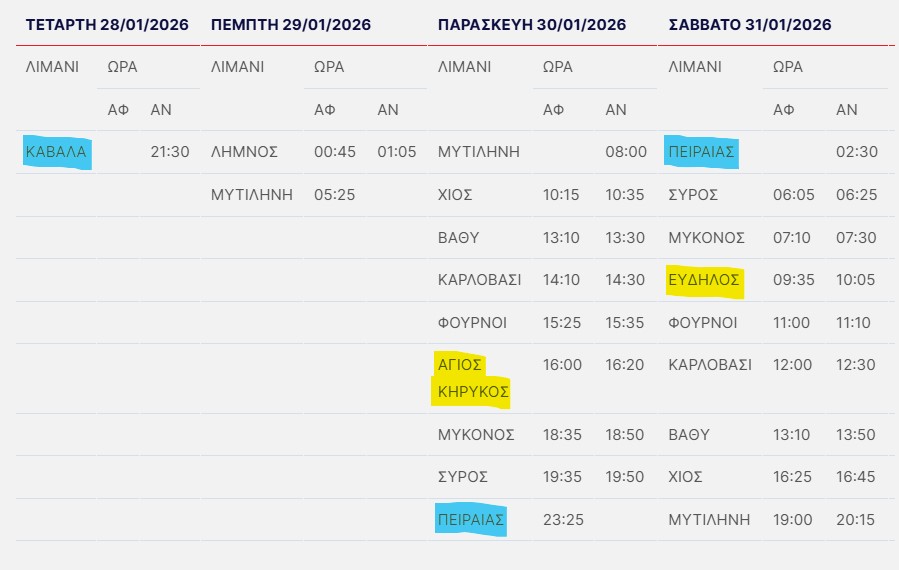The height and width of the screenshot is (570, 899).
Task: Select the 23:25 arrival time at ΠΕΙΡΑΙΑΣ
Action: pos(563,520)
